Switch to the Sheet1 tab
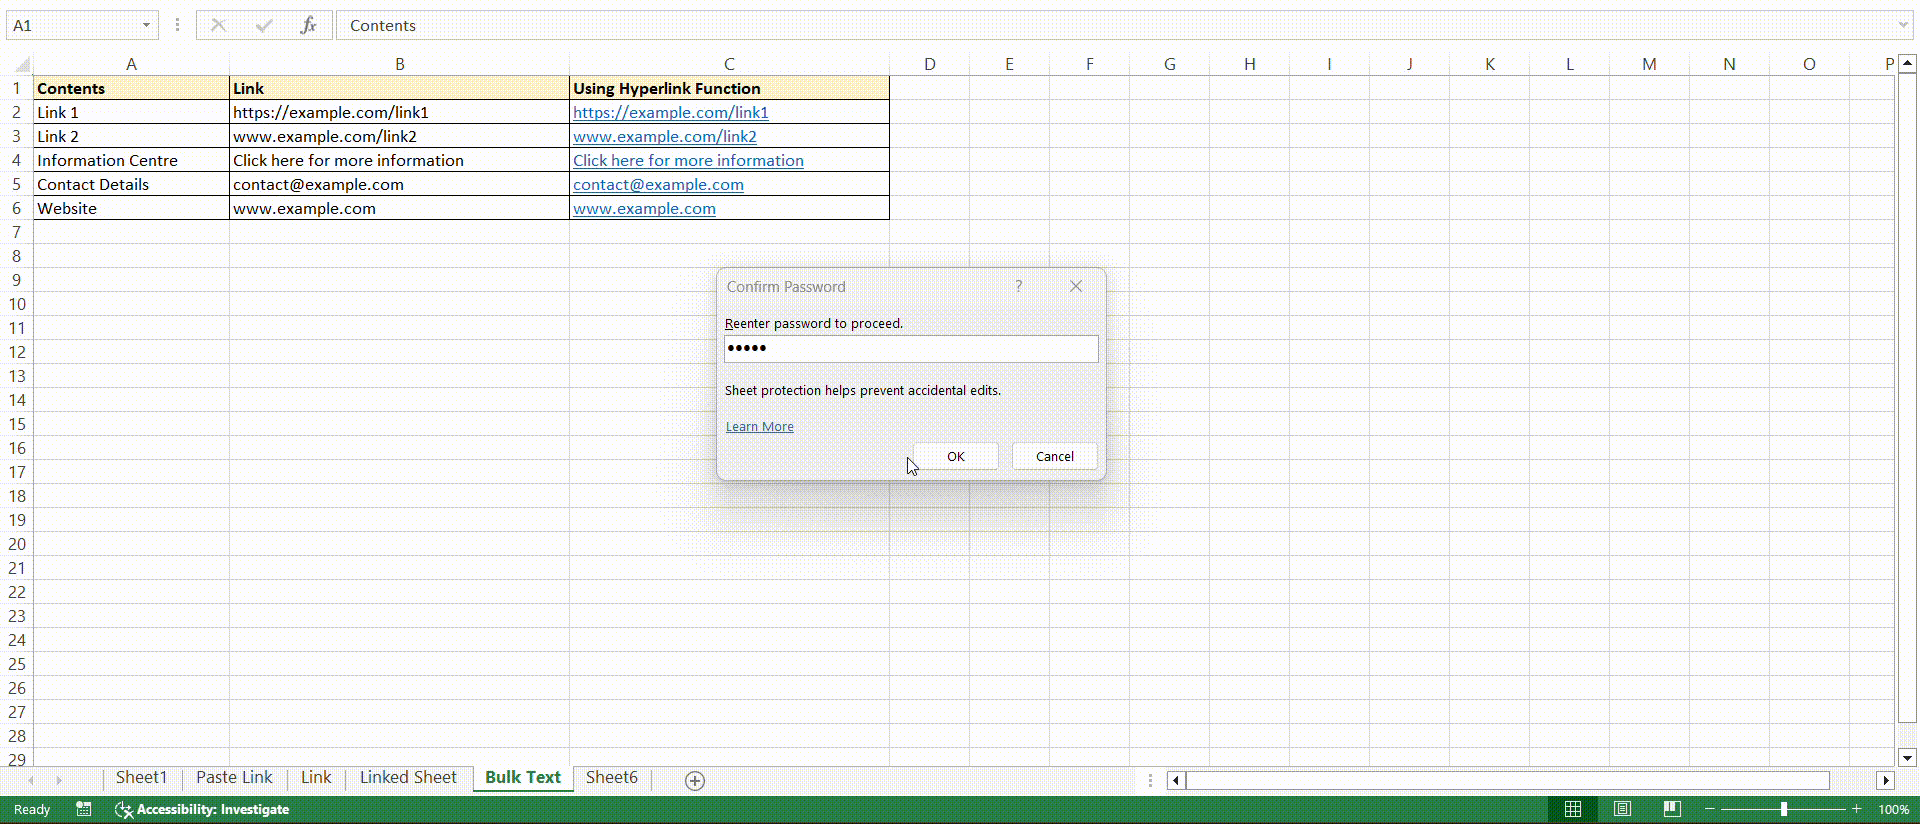1920x824 pixels. point(141,777)
